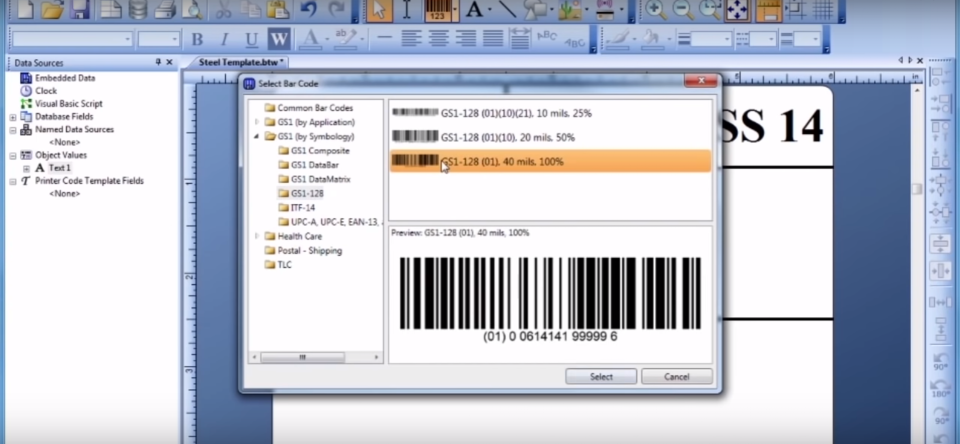Click the Select button
Screen dimensions: 960x444
coord(601,377)
